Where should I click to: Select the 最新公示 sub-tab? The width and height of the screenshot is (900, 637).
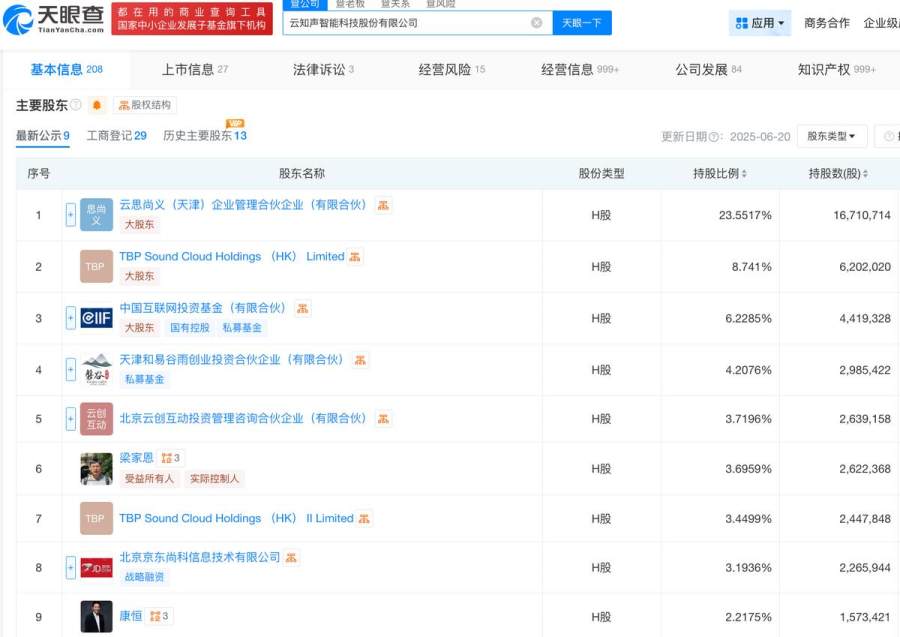click(x=42, y=136)
